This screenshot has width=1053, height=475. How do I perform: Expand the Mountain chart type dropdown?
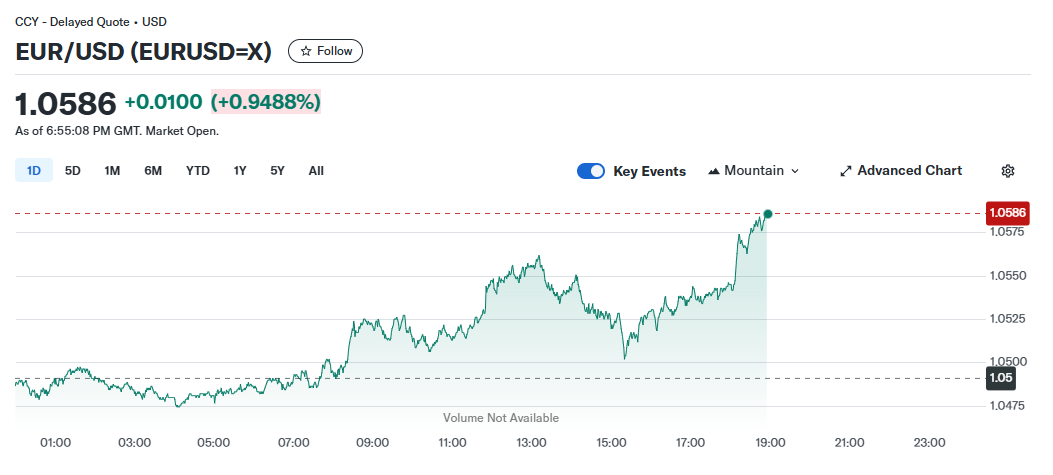(795, 171)
